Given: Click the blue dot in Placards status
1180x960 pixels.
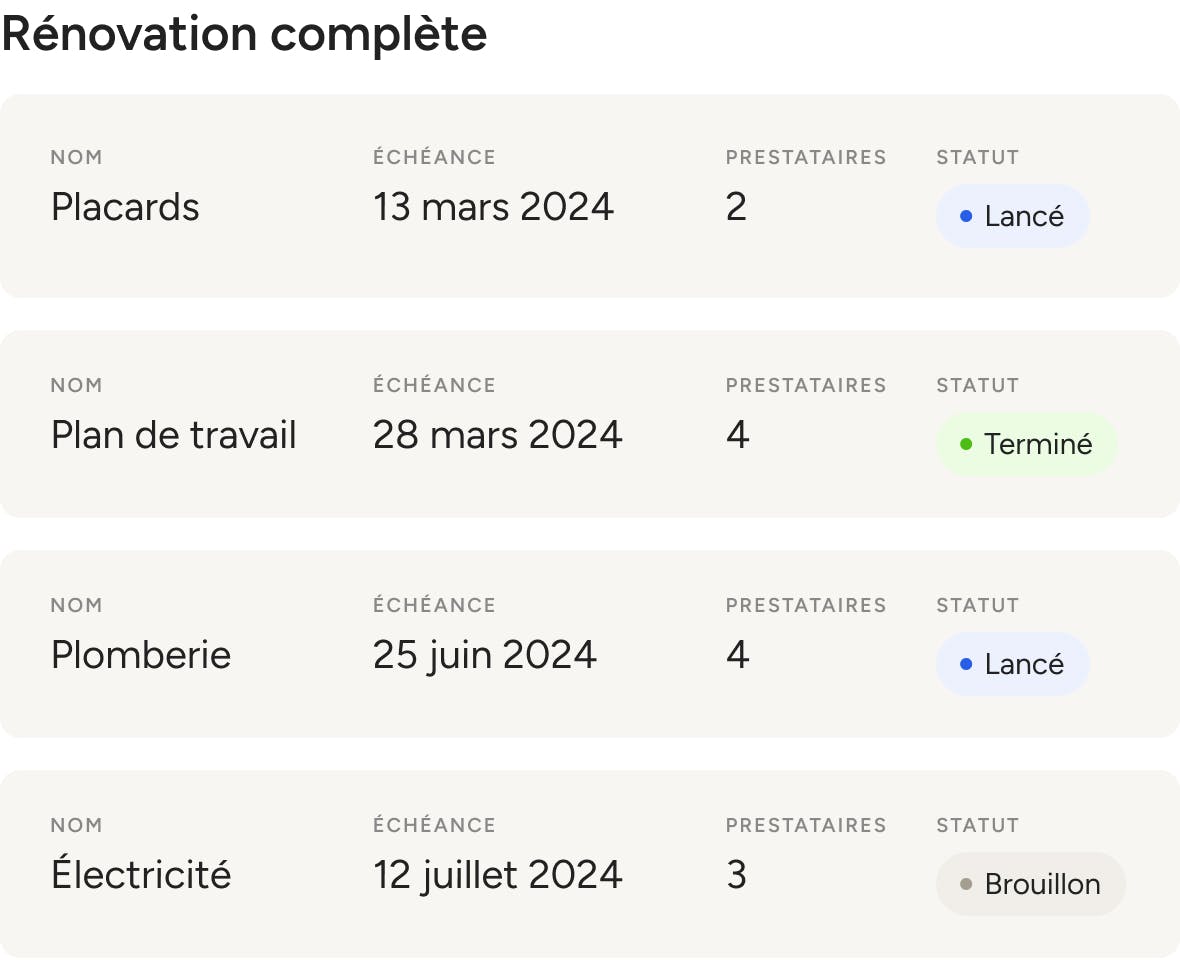Looking at the screenshot, I should click(x=966, y=217).
